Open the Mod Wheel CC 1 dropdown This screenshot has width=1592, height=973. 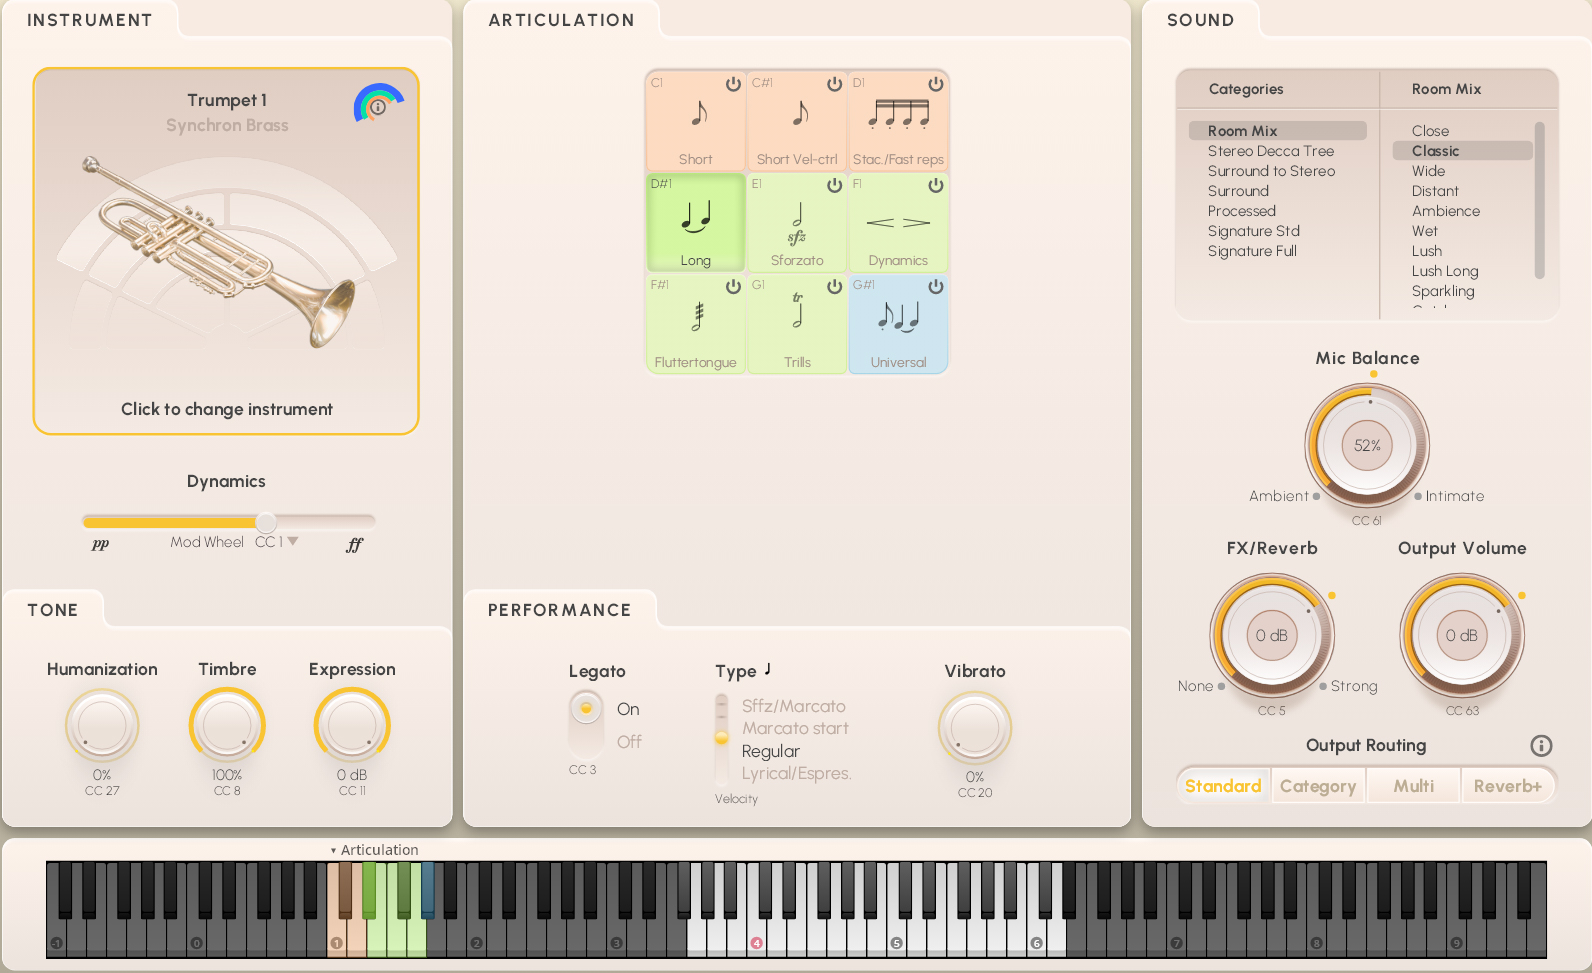[x=293, y=541]
